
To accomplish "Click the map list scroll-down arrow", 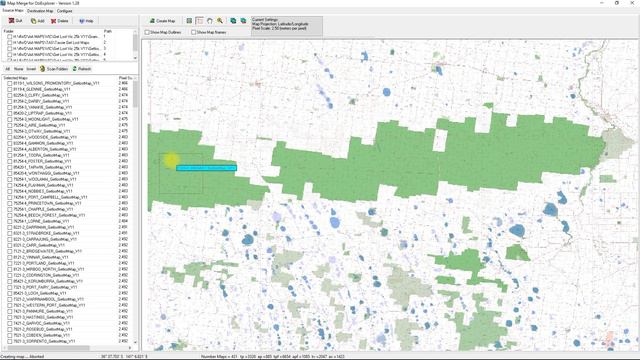I will [x=136, y=343].
